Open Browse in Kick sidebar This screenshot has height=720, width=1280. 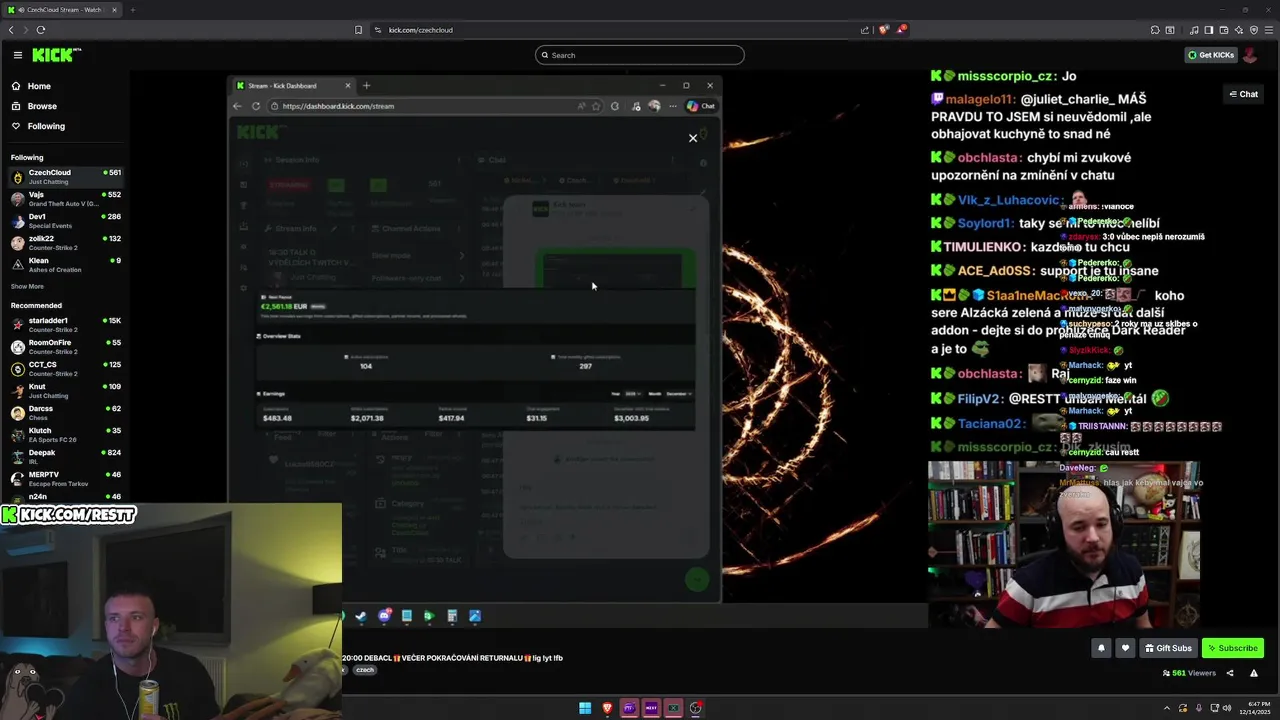pos(42,106)
